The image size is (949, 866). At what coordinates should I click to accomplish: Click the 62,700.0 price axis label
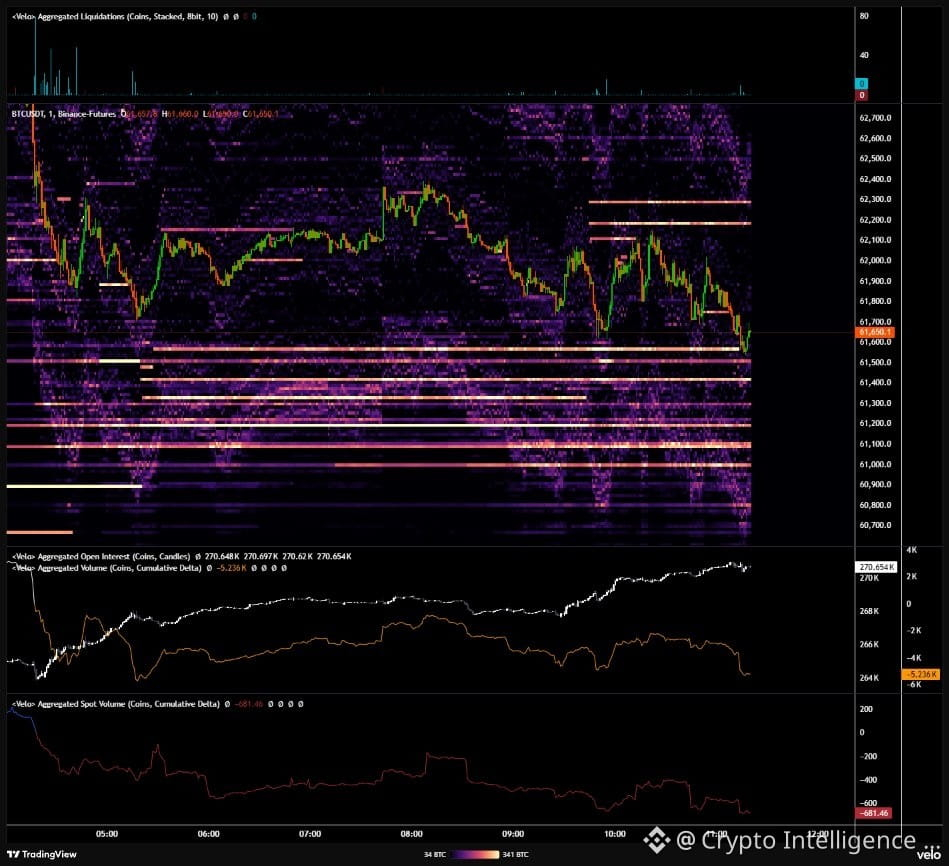pyautogui.click(x=875, y=118)
